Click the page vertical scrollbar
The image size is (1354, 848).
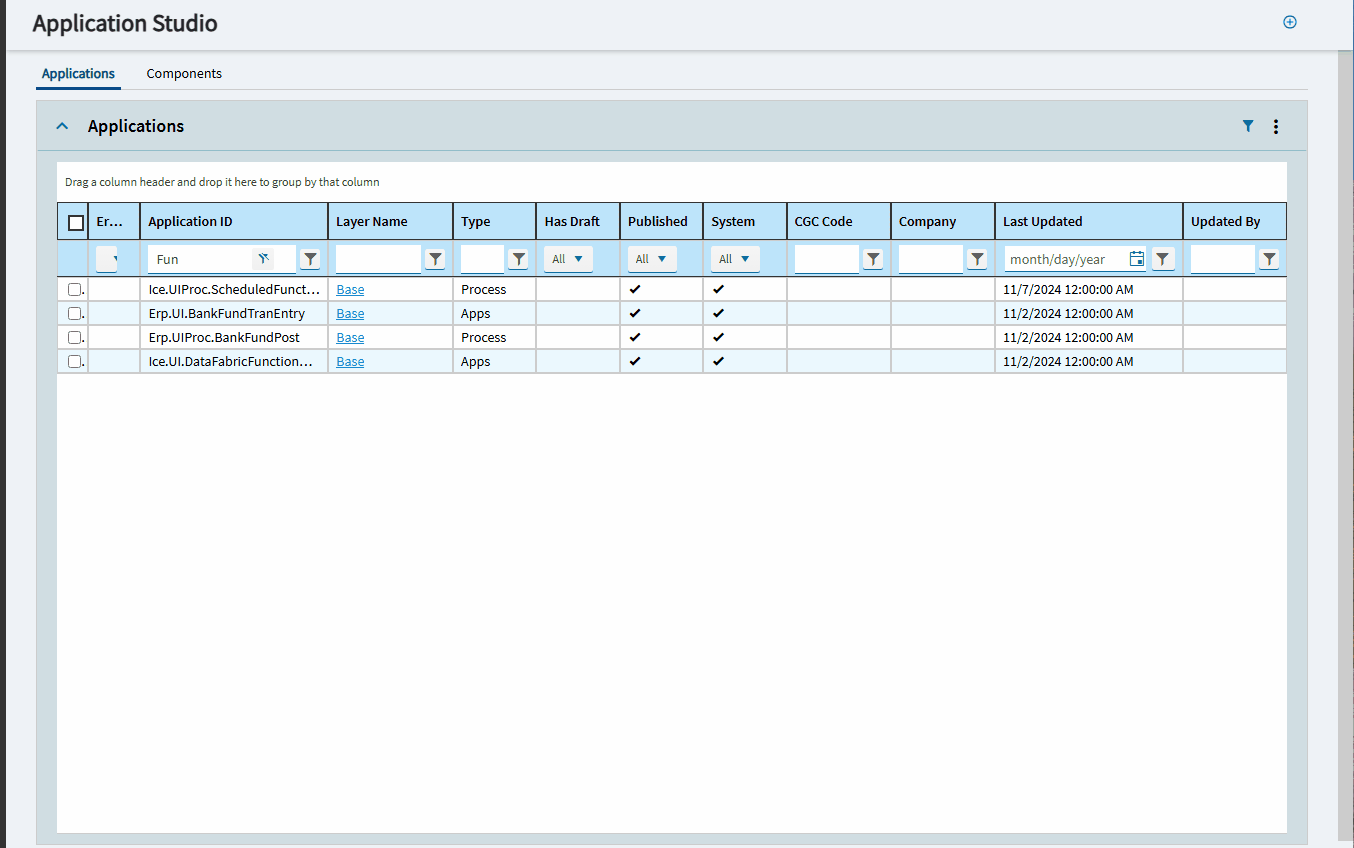click(1346, 445)
